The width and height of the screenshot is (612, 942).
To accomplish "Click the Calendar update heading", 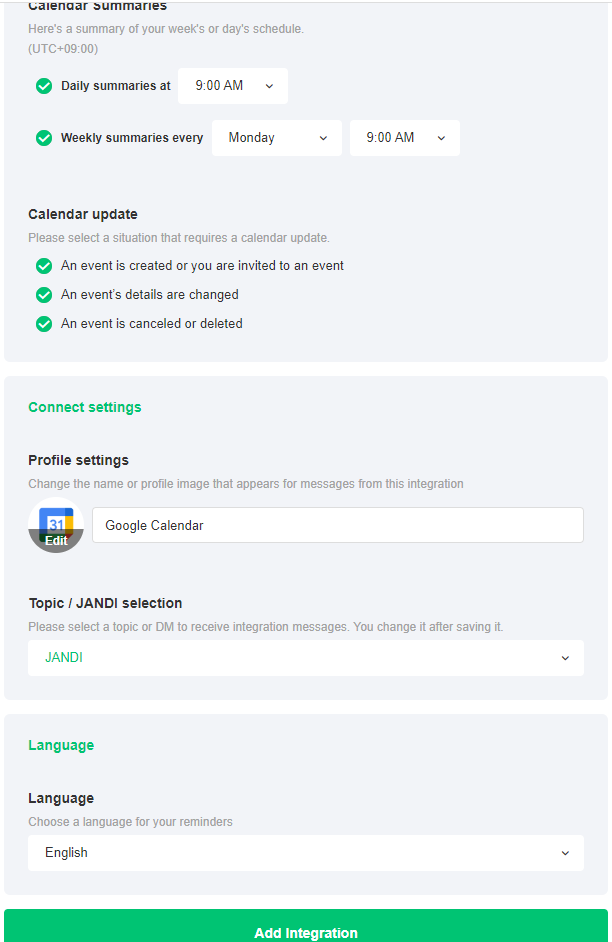I will click(83, 214).
